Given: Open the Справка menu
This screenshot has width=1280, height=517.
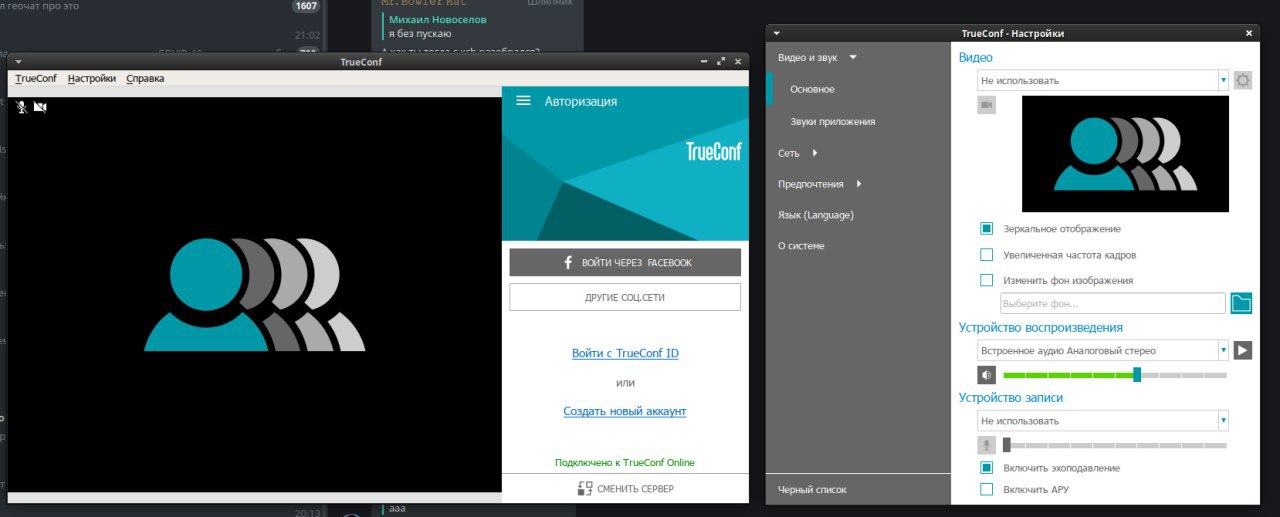Looking at the screenshot, I should (145, 78).
